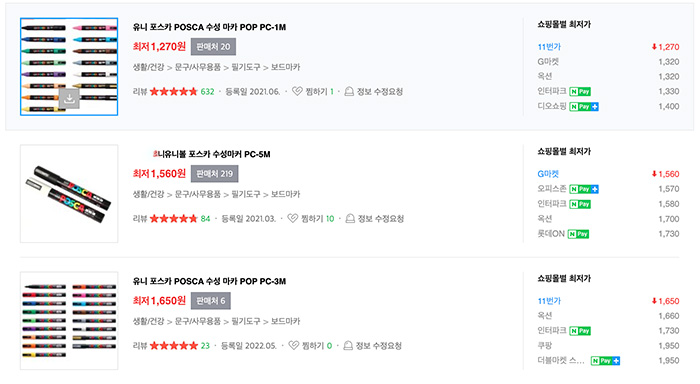This screenshot has height=384, width=700.
Task: View the 632 reviews for PC-1M
Action: point(207,92)
